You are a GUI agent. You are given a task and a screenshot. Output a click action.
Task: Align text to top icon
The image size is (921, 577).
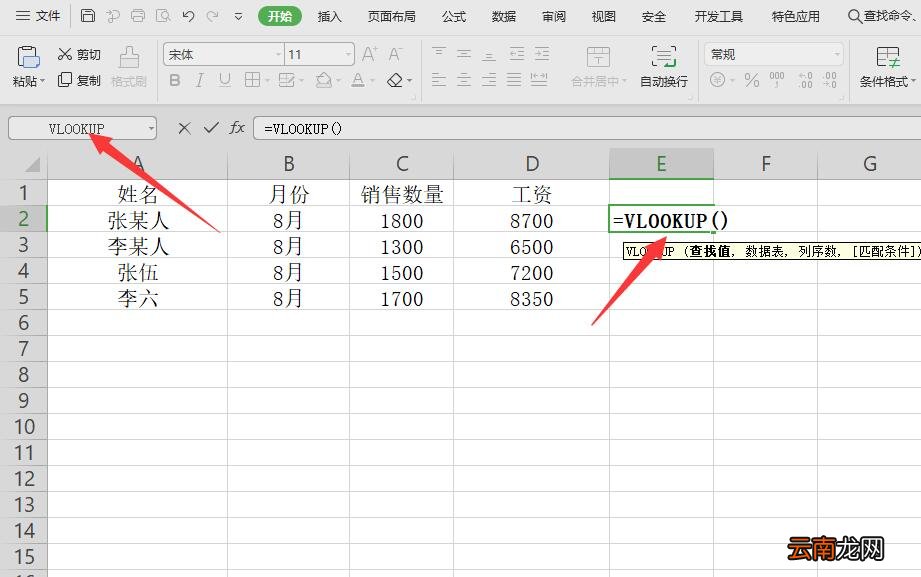(439, 54)
